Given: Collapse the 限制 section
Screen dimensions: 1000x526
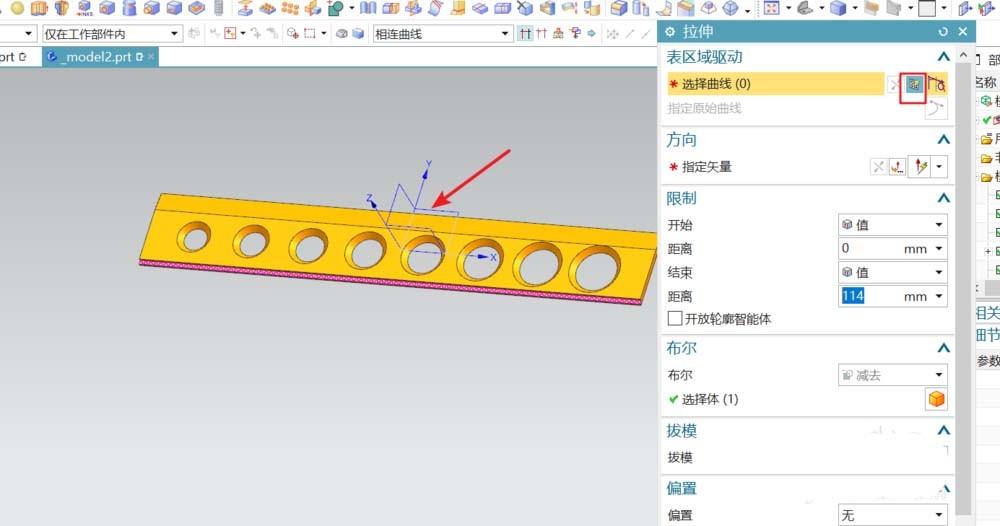Looking at the screenshot, I should click(944, 198).
